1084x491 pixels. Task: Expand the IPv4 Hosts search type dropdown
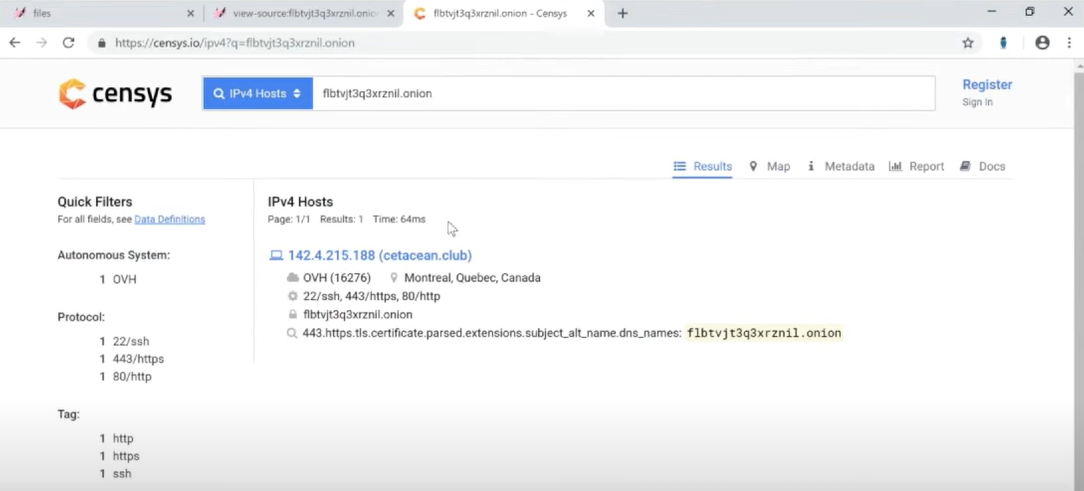click(258, 93)
